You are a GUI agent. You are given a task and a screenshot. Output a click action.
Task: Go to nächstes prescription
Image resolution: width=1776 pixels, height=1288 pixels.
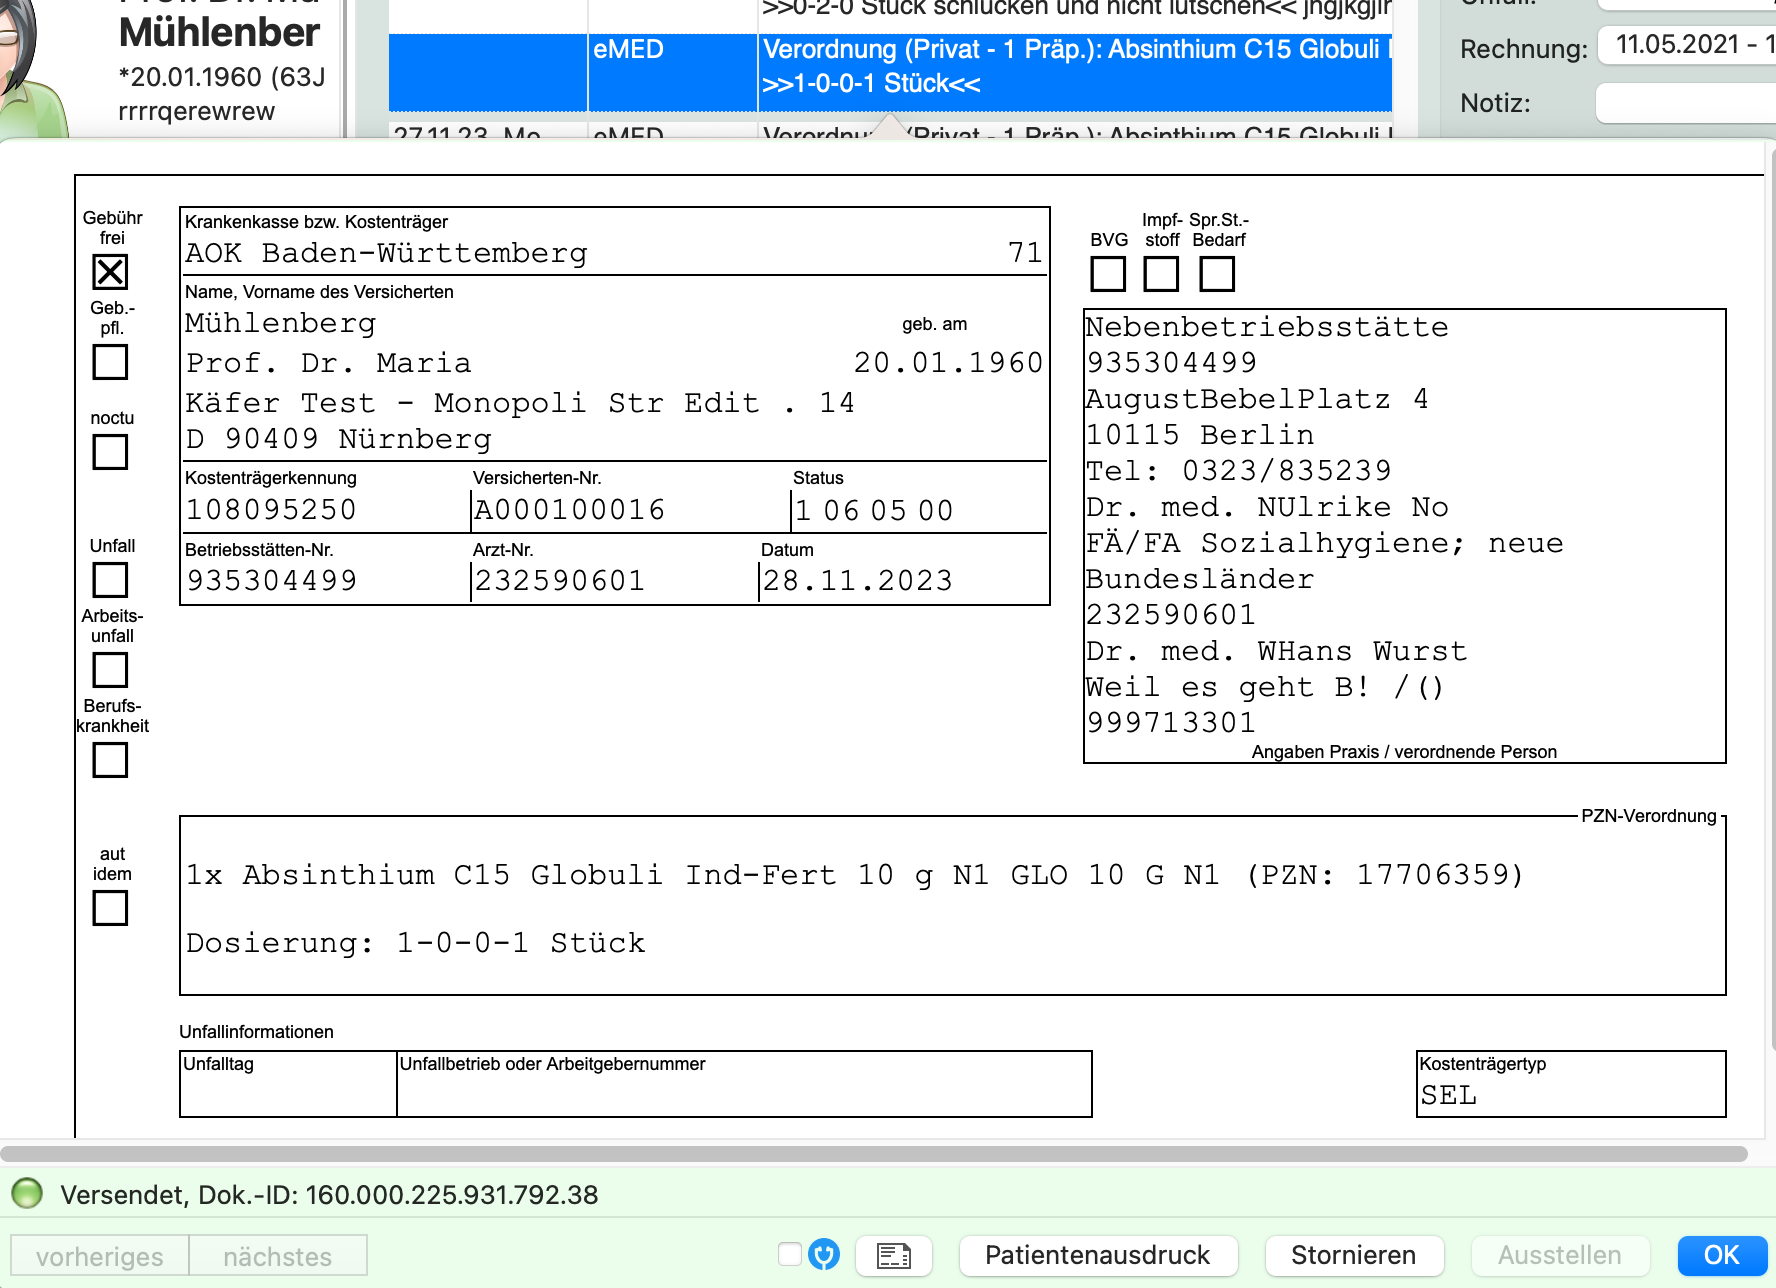pyautogui.click(x=278, y=1256)
